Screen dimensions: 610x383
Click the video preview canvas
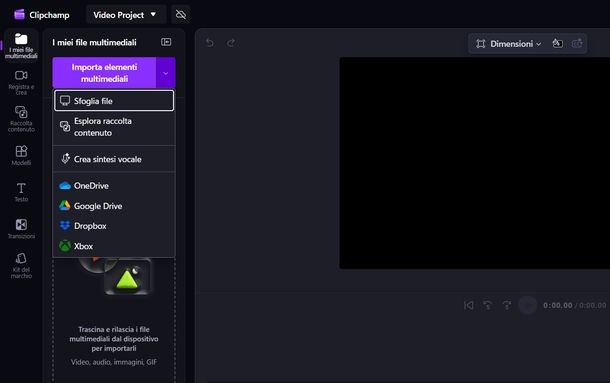click(475, 163)
